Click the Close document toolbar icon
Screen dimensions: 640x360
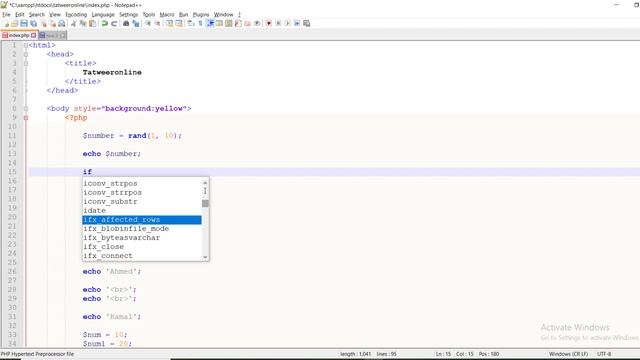tap(43, 24)
